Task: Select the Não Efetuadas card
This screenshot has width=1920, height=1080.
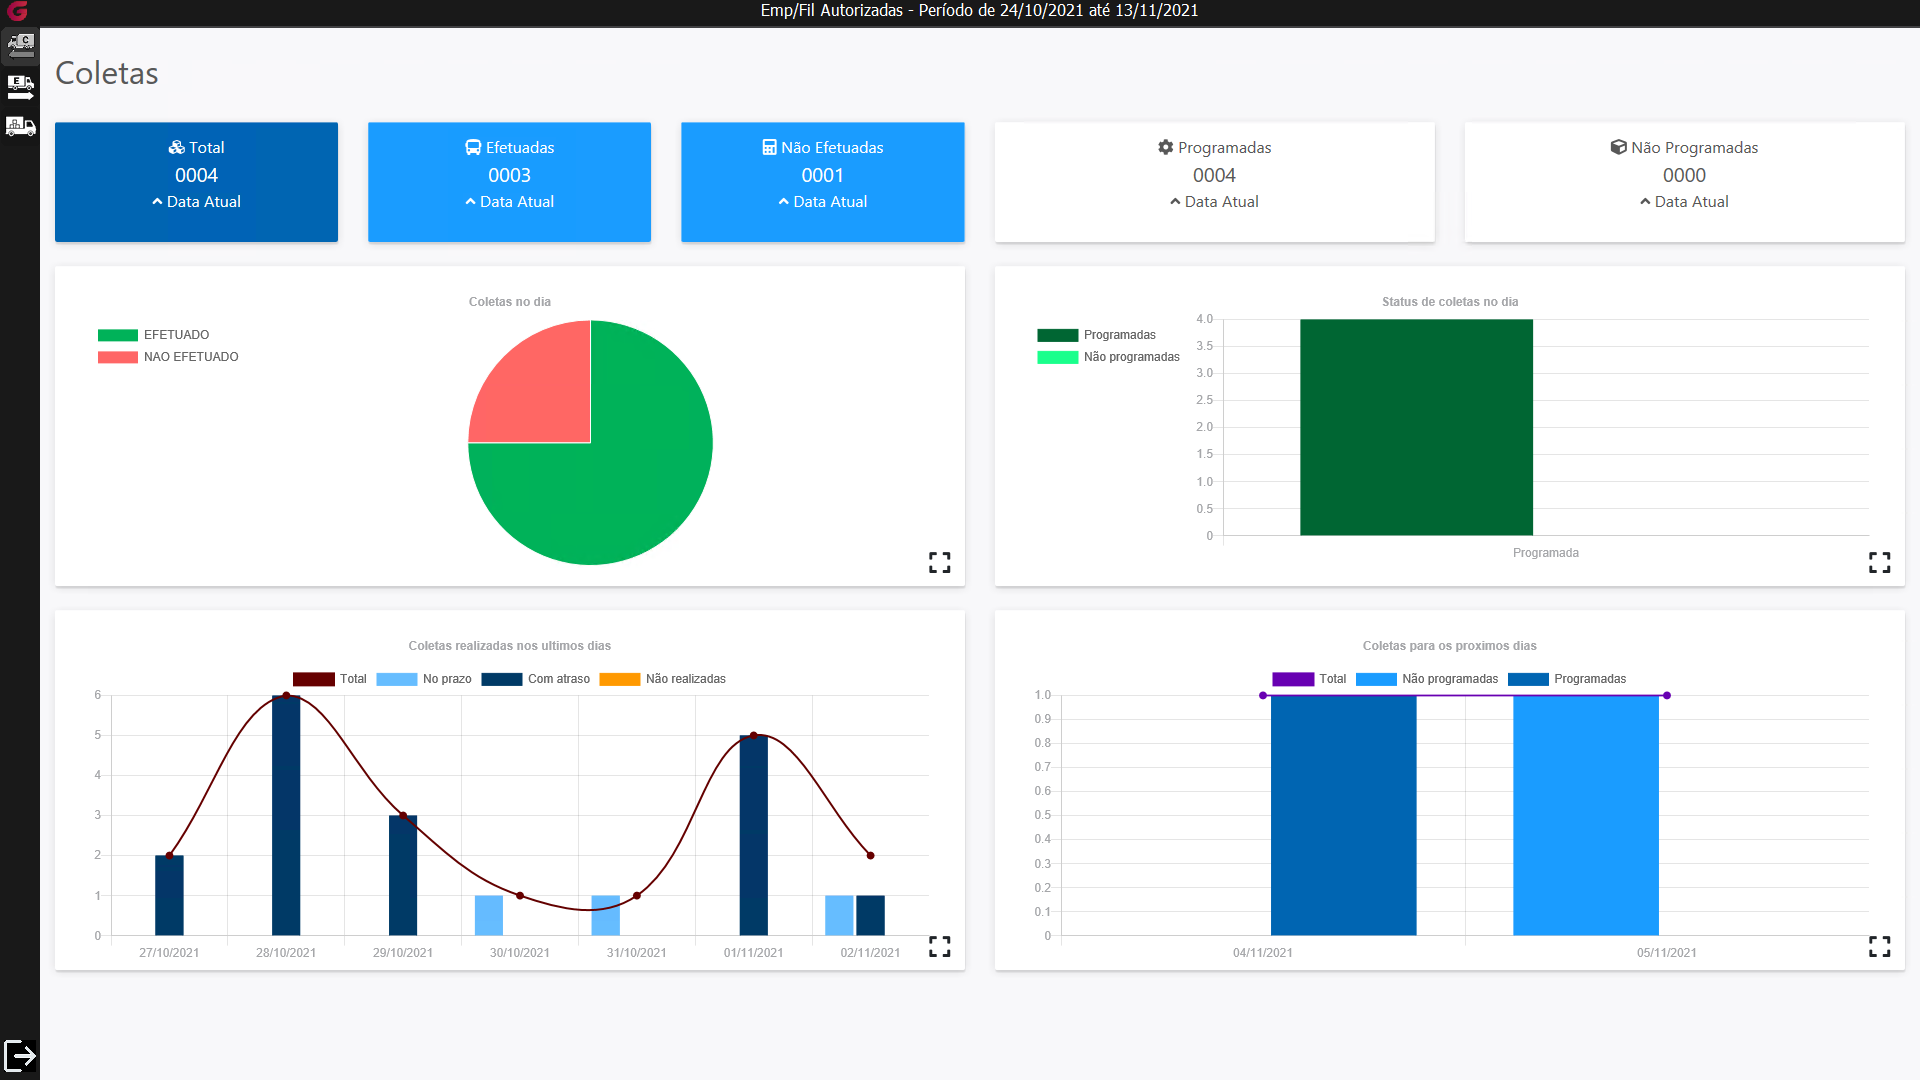Action: point(822,181)
